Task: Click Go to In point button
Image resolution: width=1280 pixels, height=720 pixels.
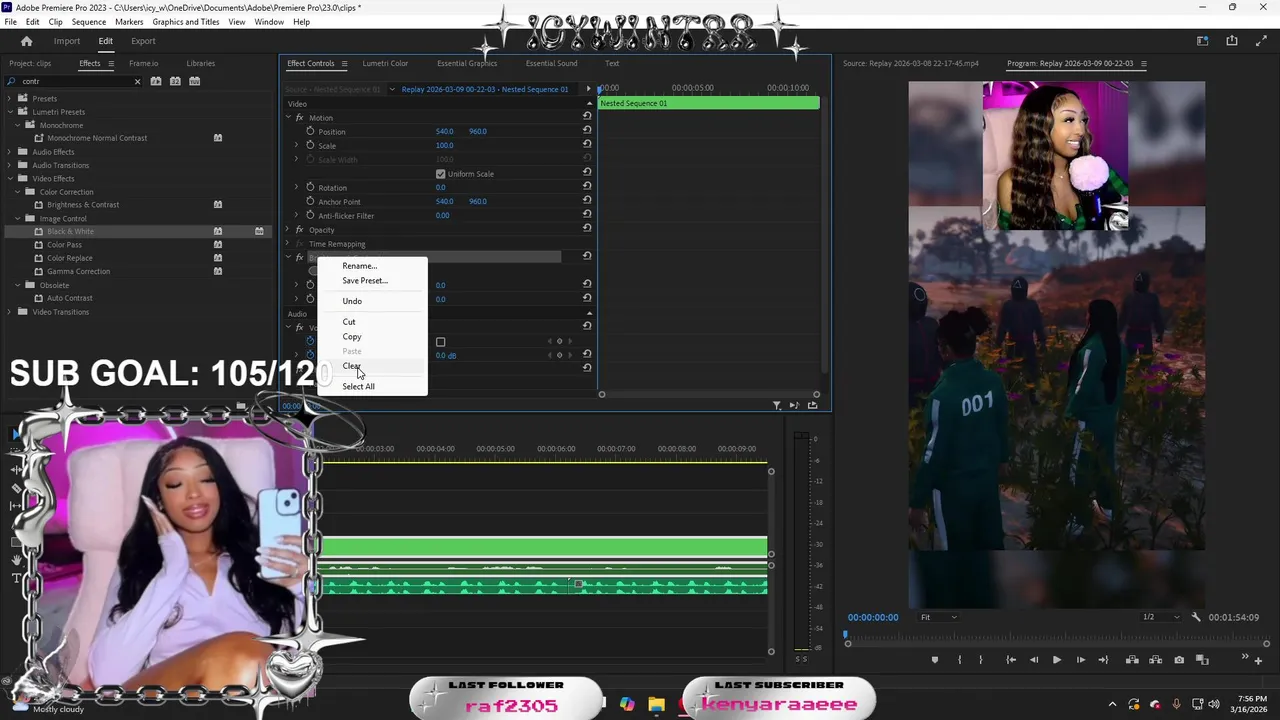Action: point(1011,660)
